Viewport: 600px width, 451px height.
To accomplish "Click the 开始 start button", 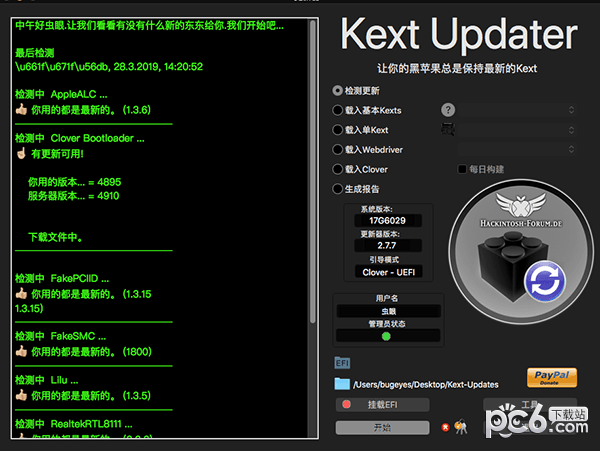I will (x=383, y=428).
